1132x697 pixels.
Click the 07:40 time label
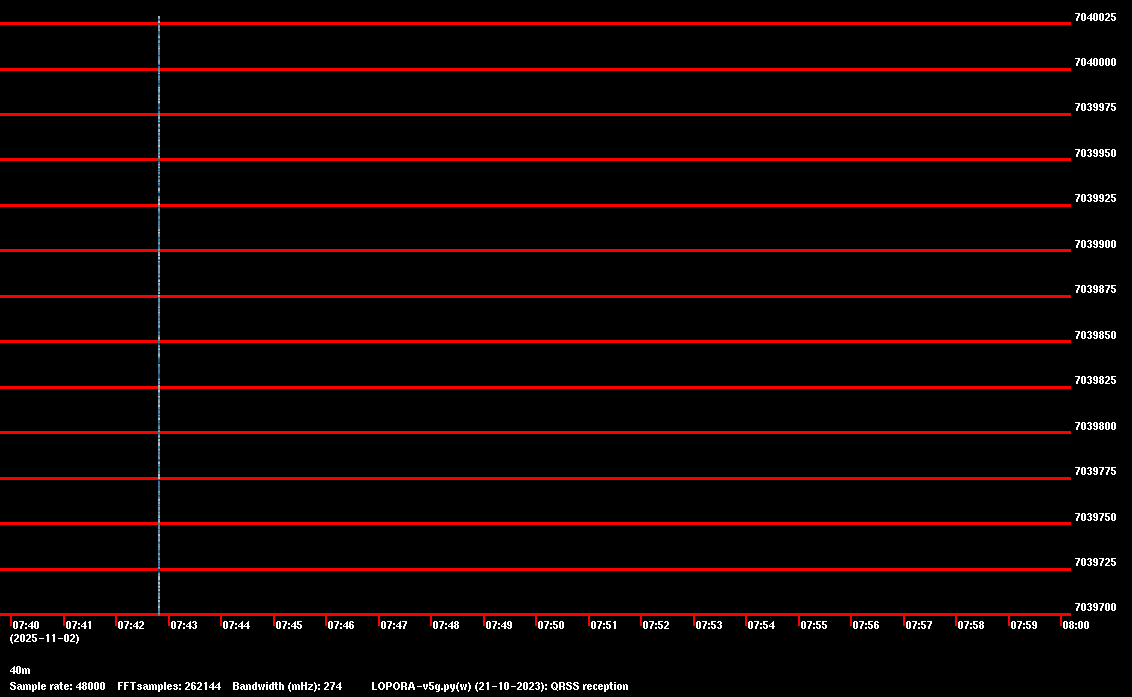point(26,625)
